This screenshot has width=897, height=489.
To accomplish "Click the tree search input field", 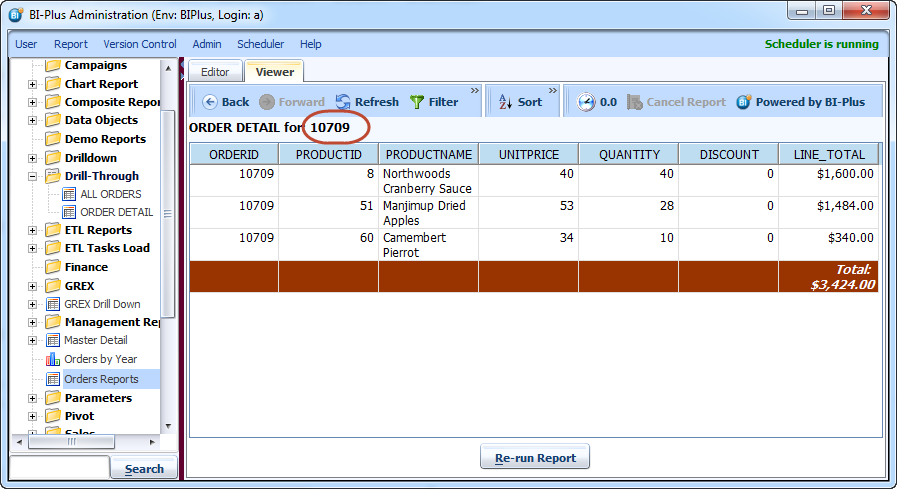I will (x=58, y=468).
